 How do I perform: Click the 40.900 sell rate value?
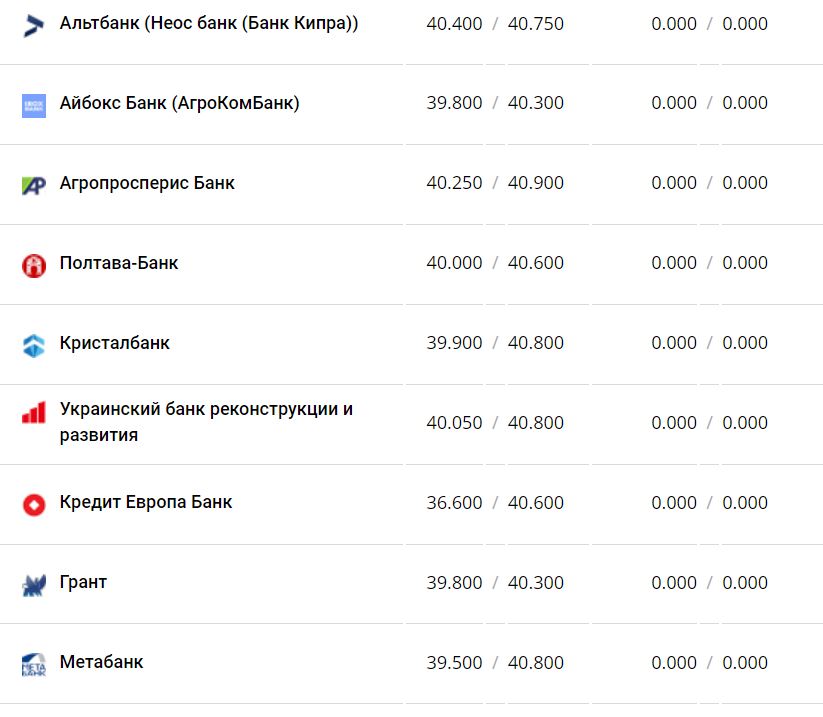click(536, 183)
